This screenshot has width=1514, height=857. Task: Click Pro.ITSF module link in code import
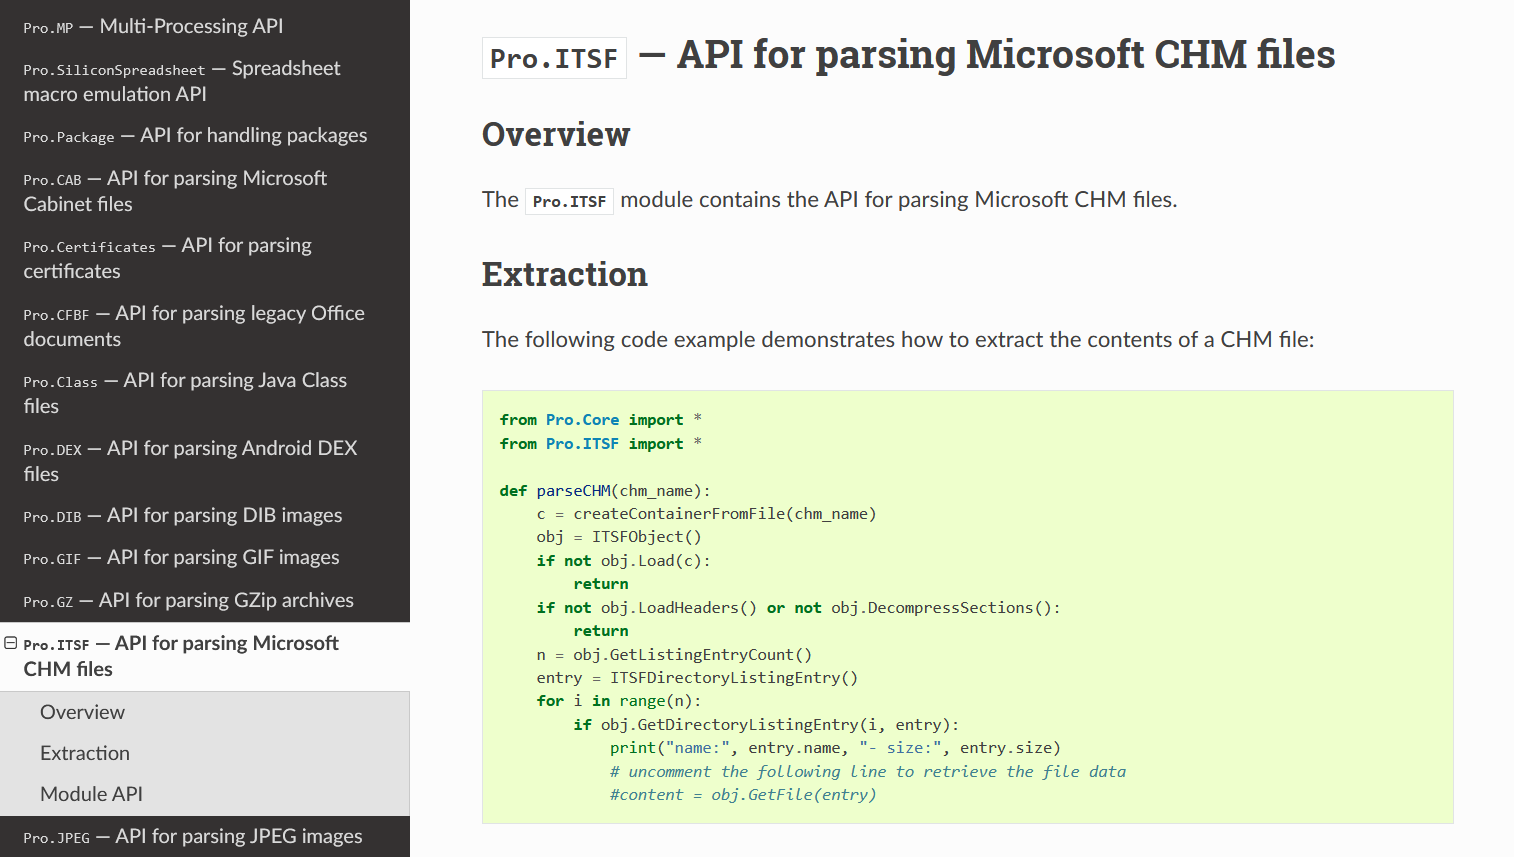pyautogui.click(x=582, y=444)
